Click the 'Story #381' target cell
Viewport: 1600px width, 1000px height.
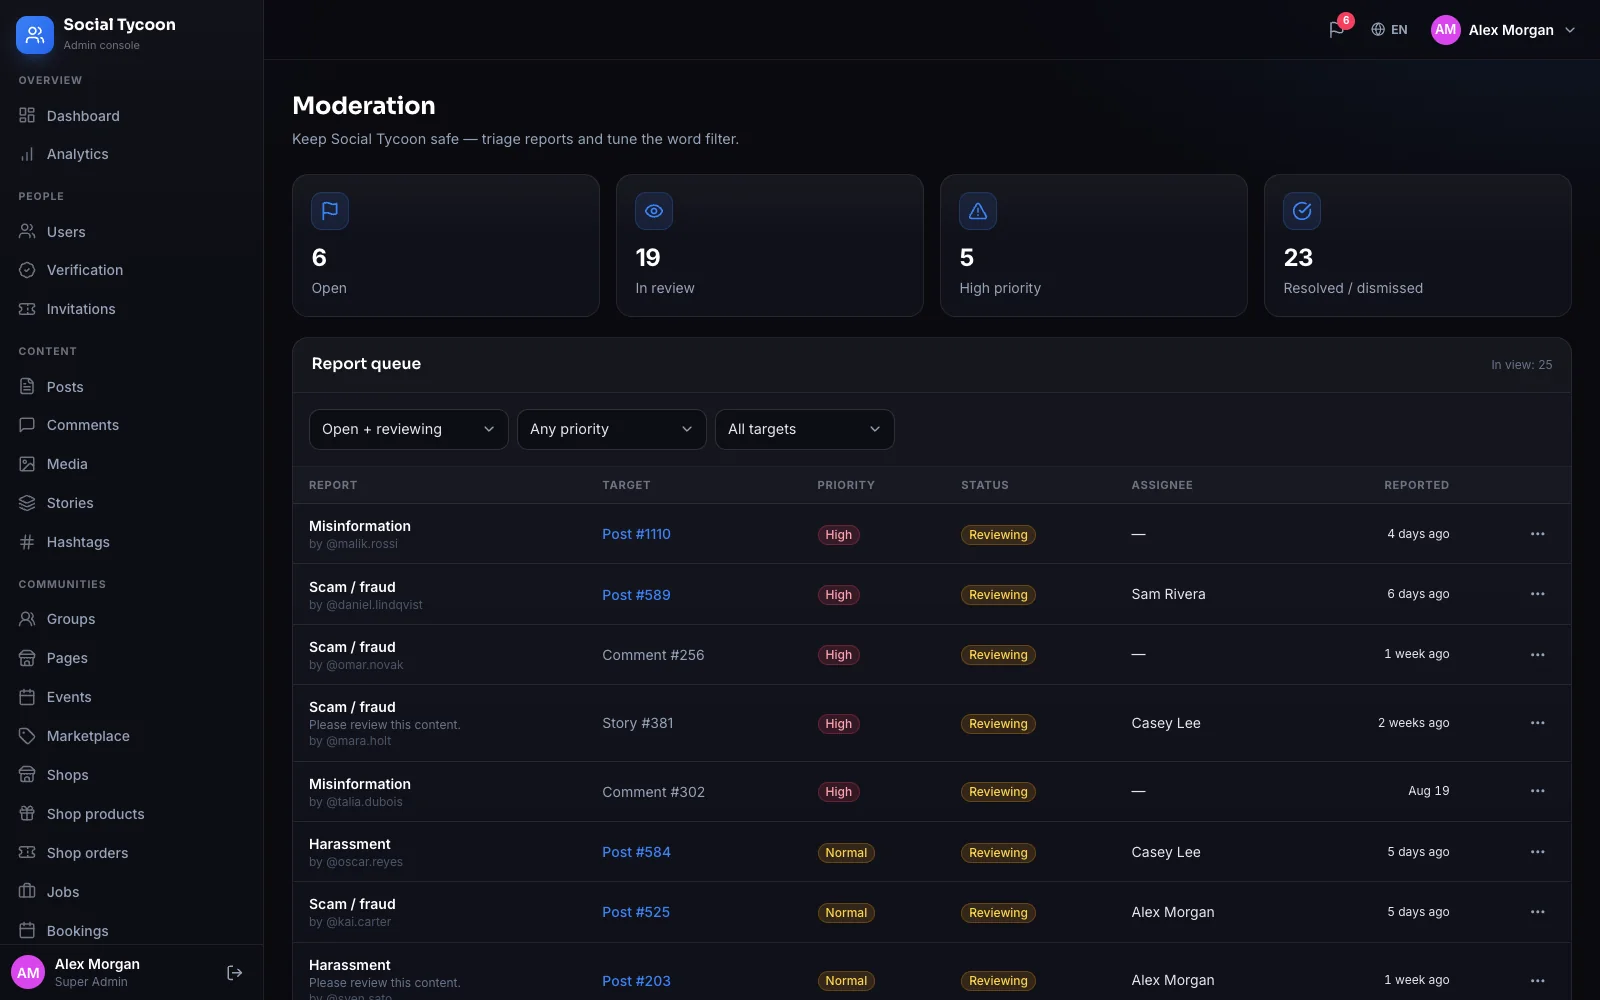click(x=637, y=723)
